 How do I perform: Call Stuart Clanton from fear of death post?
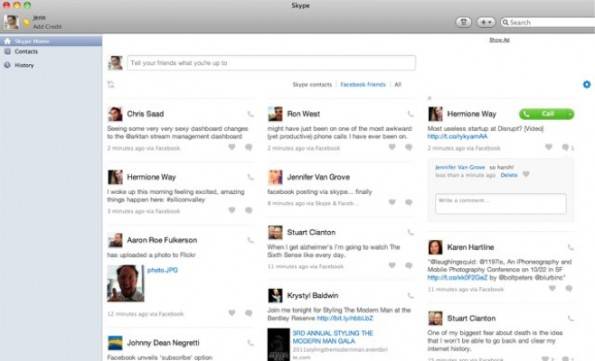click(571, 318)
